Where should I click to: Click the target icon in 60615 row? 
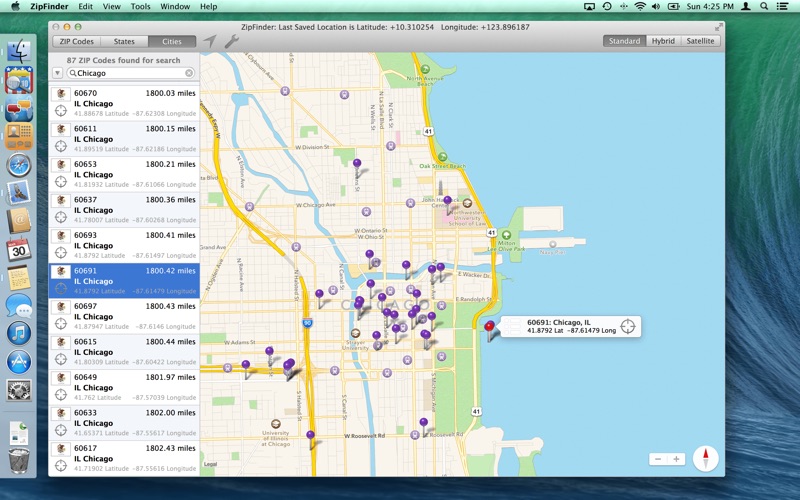61,359
